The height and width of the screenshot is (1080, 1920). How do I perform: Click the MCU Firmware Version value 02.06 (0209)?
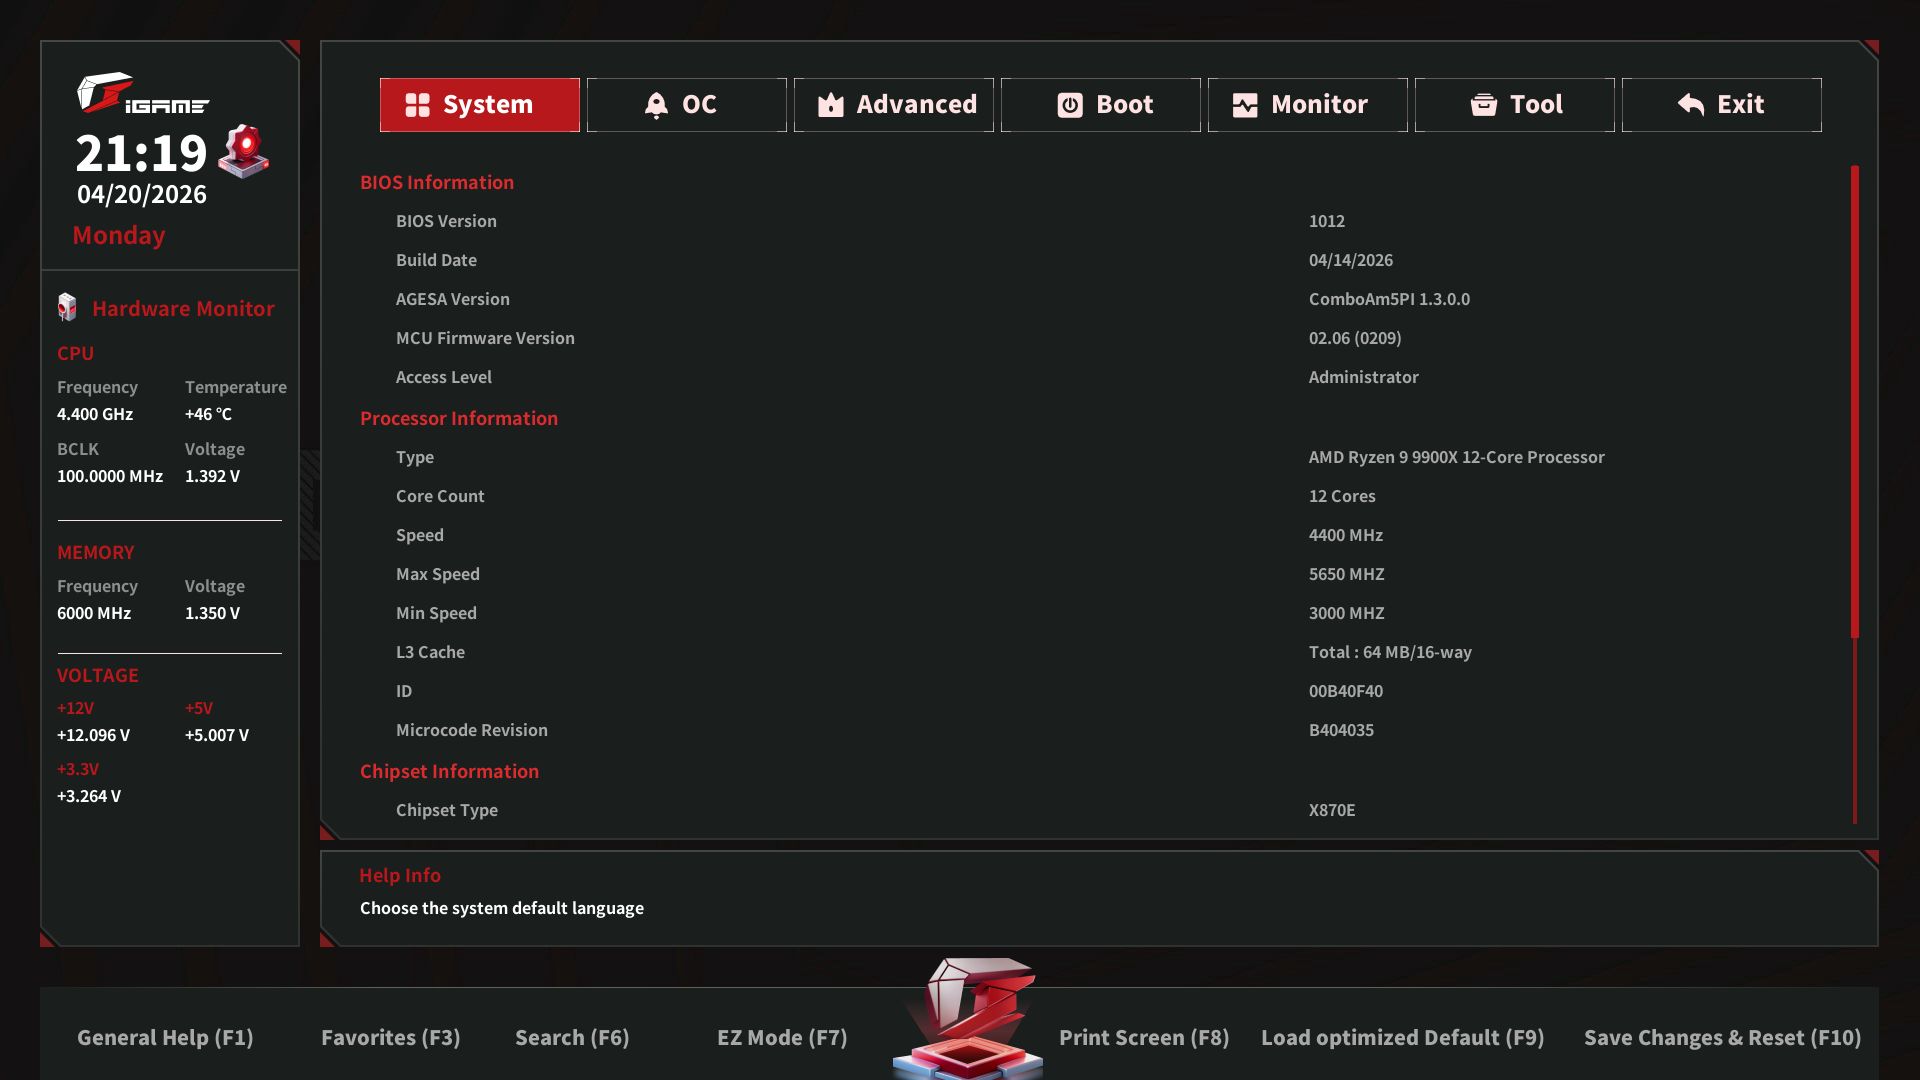click(1355, 338)
